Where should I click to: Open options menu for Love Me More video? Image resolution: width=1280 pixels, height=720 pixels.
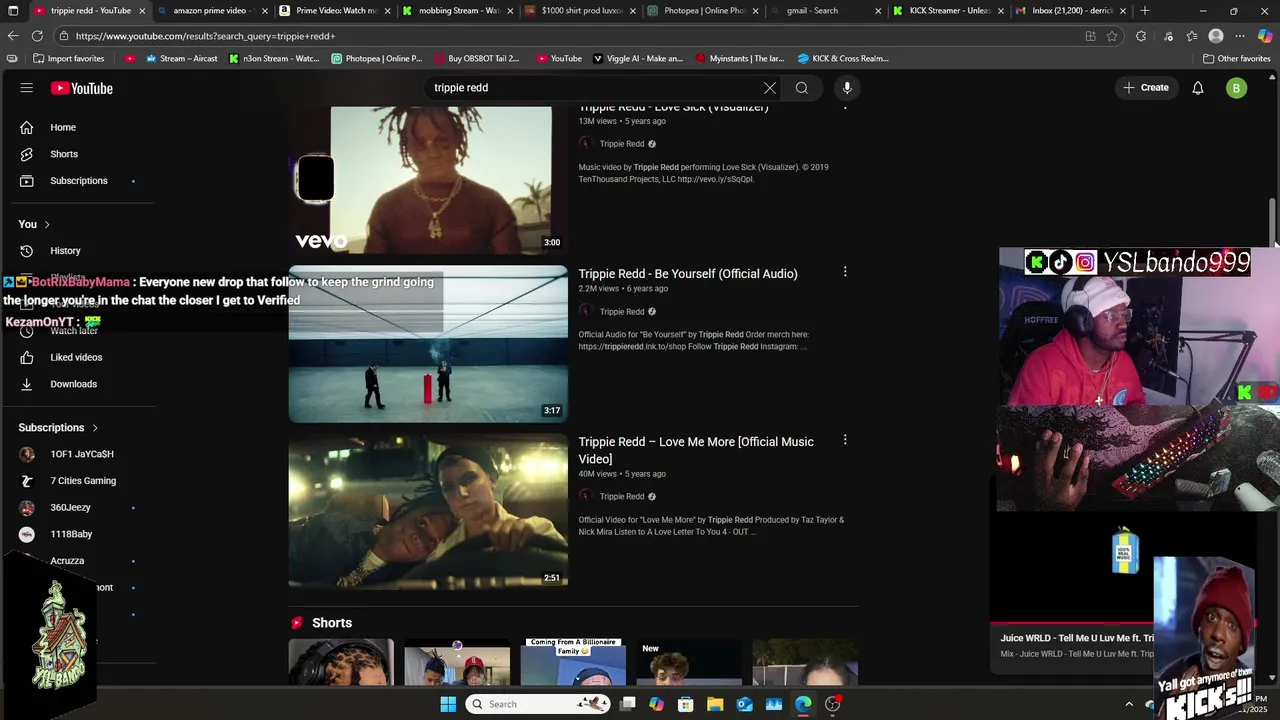845,440
